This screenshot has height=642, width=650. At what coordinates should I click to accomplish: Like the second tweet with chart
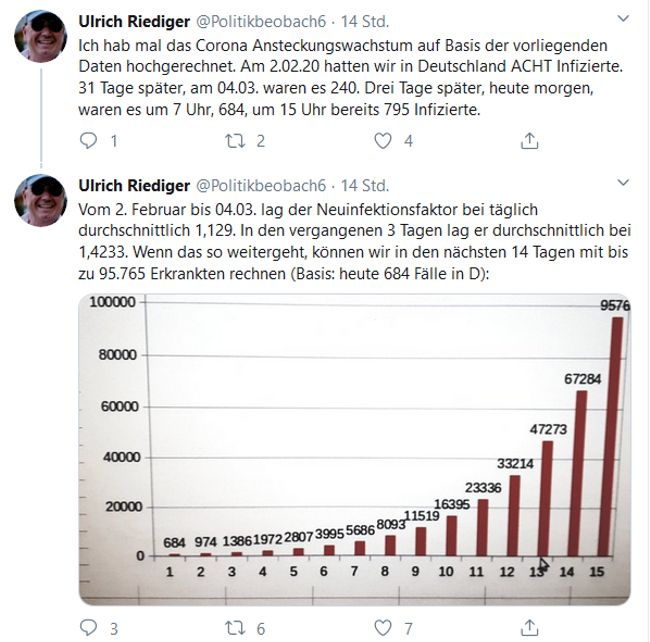click(383, 628)
